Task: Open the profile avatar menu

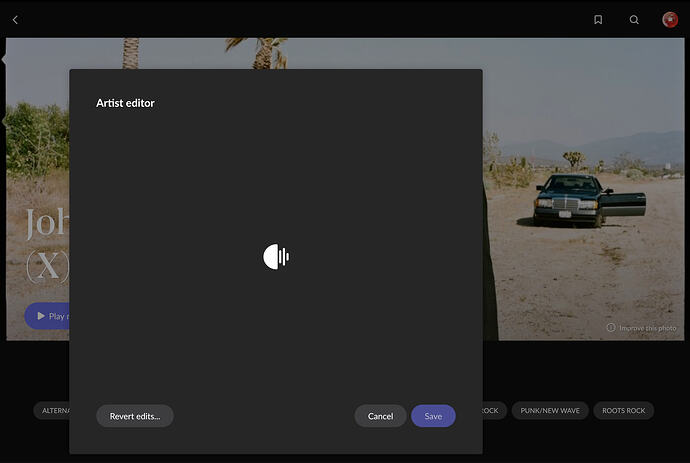Action: [x=670, y=20]
